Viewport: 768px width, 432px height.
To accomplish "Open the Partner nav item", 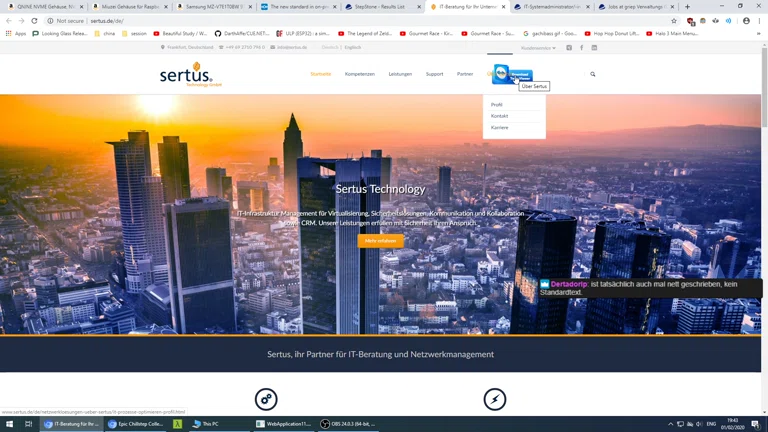I will (x=465, y=74).
